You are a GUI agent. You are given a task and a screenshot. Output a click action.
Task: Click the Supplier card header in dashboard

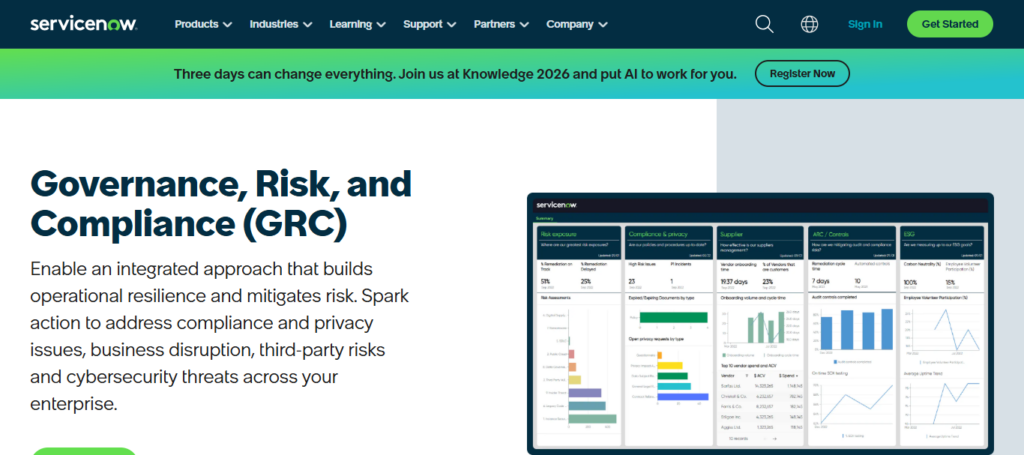pyautogui.click(x=760, y=241)
